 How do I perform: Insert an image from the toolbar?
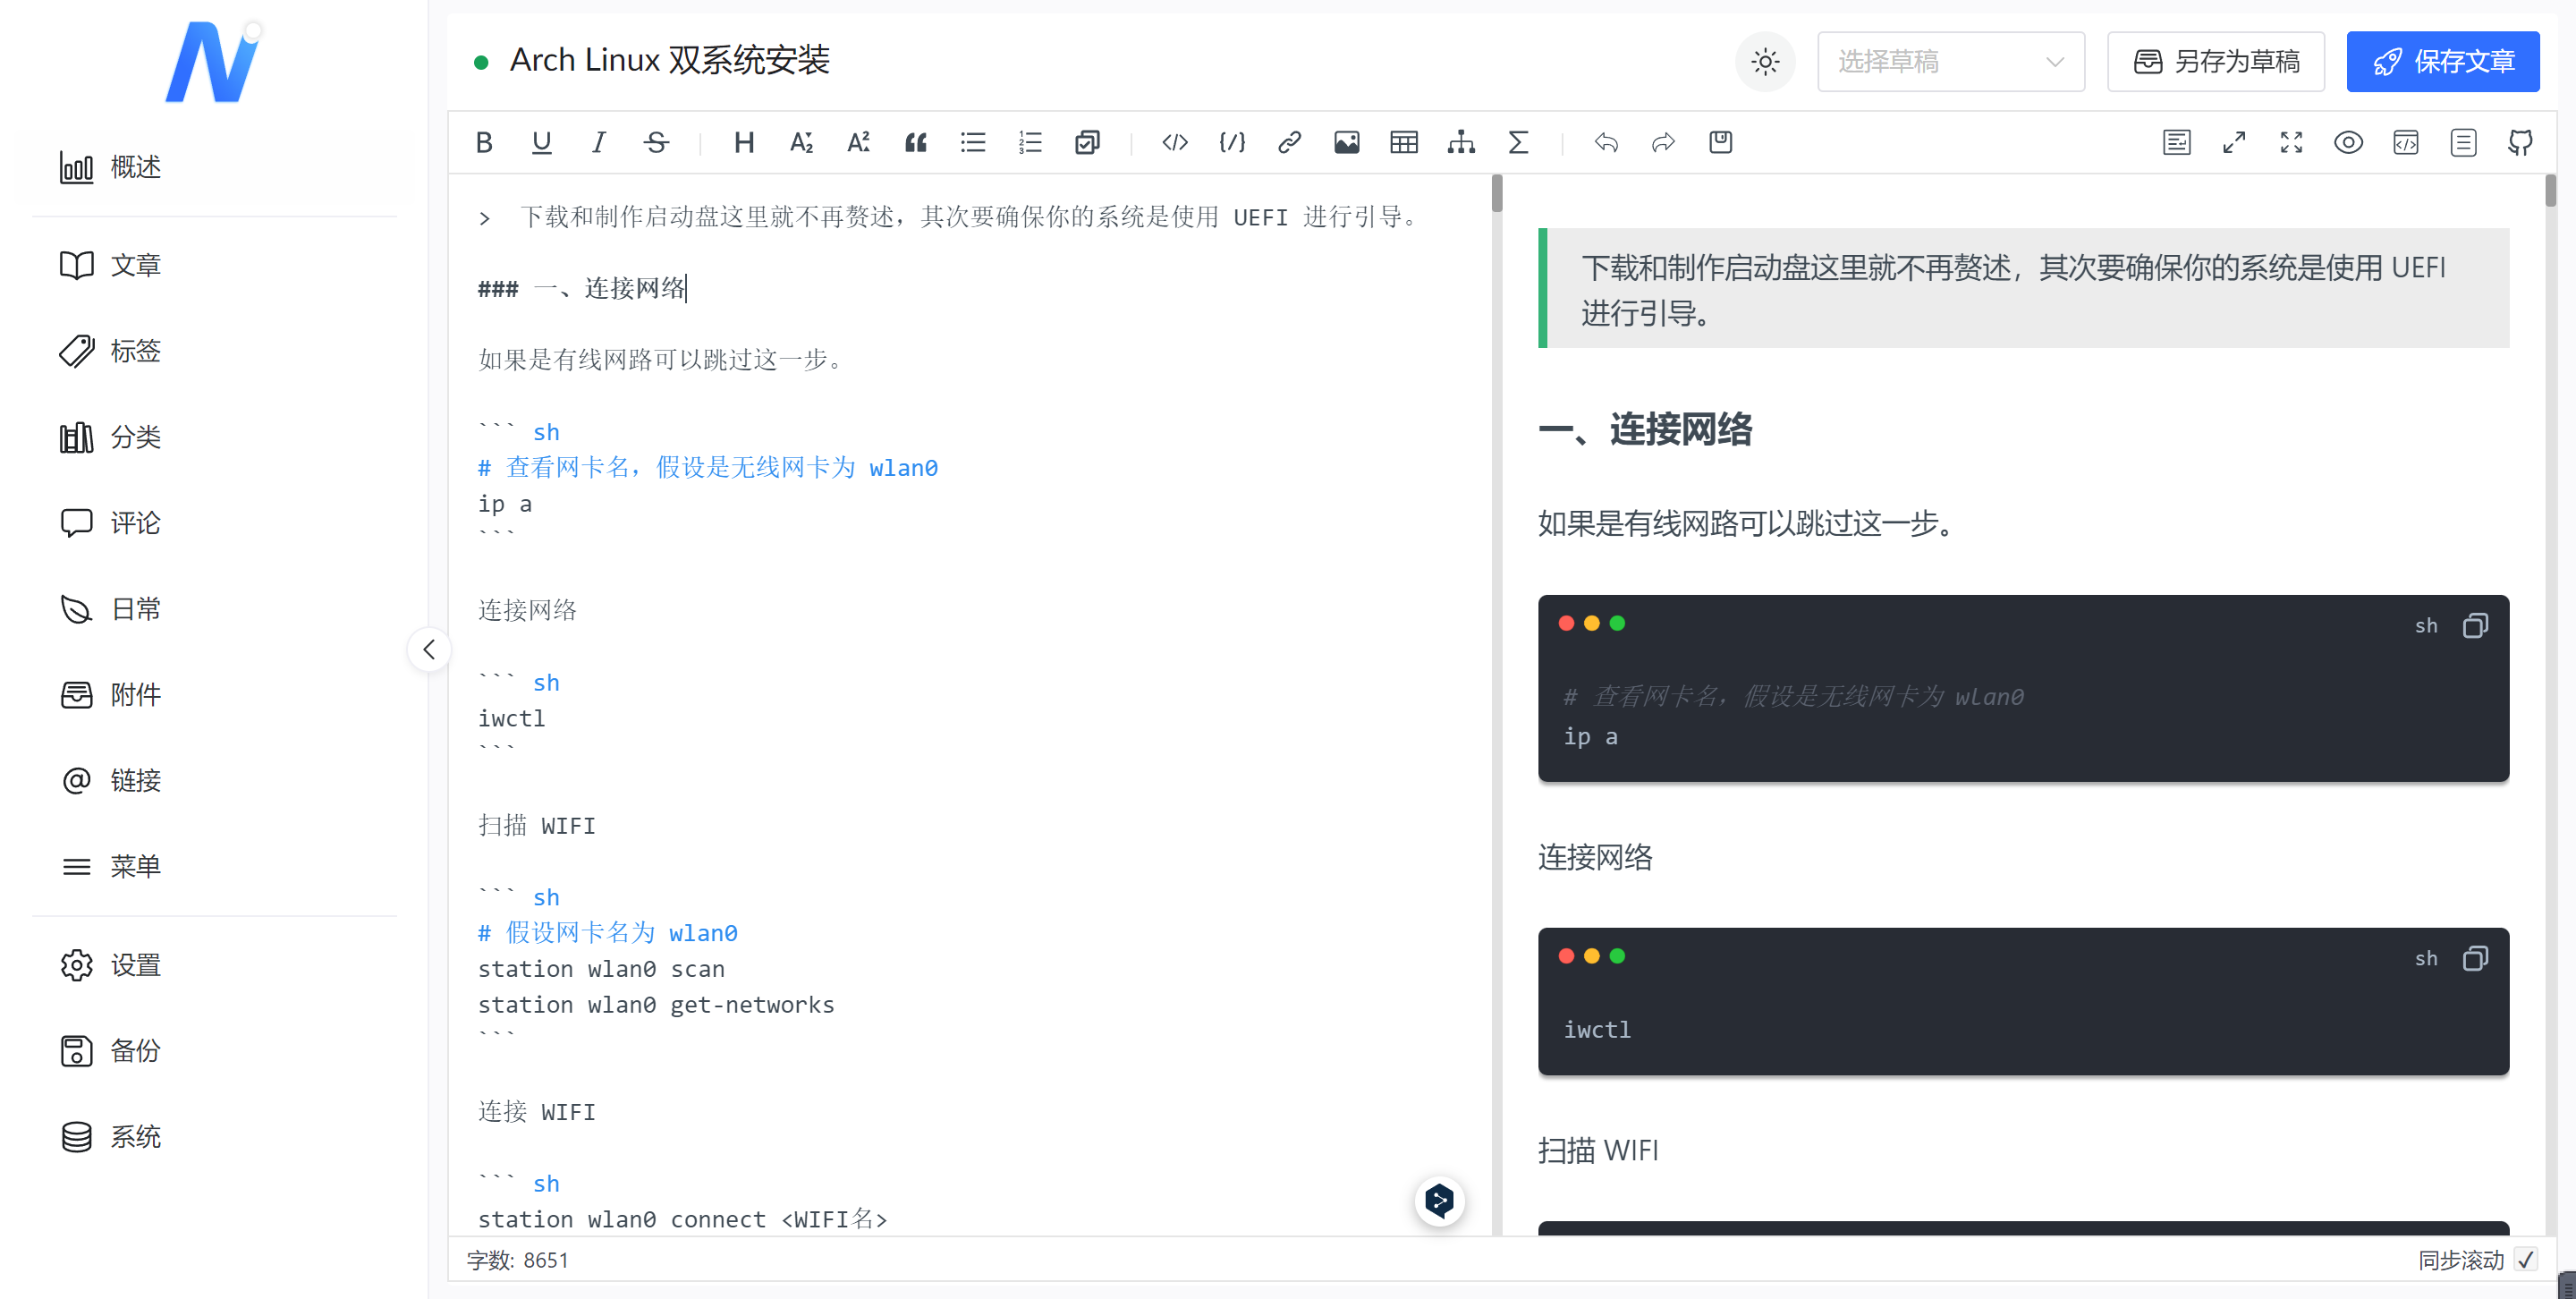tap(1346, 142)
